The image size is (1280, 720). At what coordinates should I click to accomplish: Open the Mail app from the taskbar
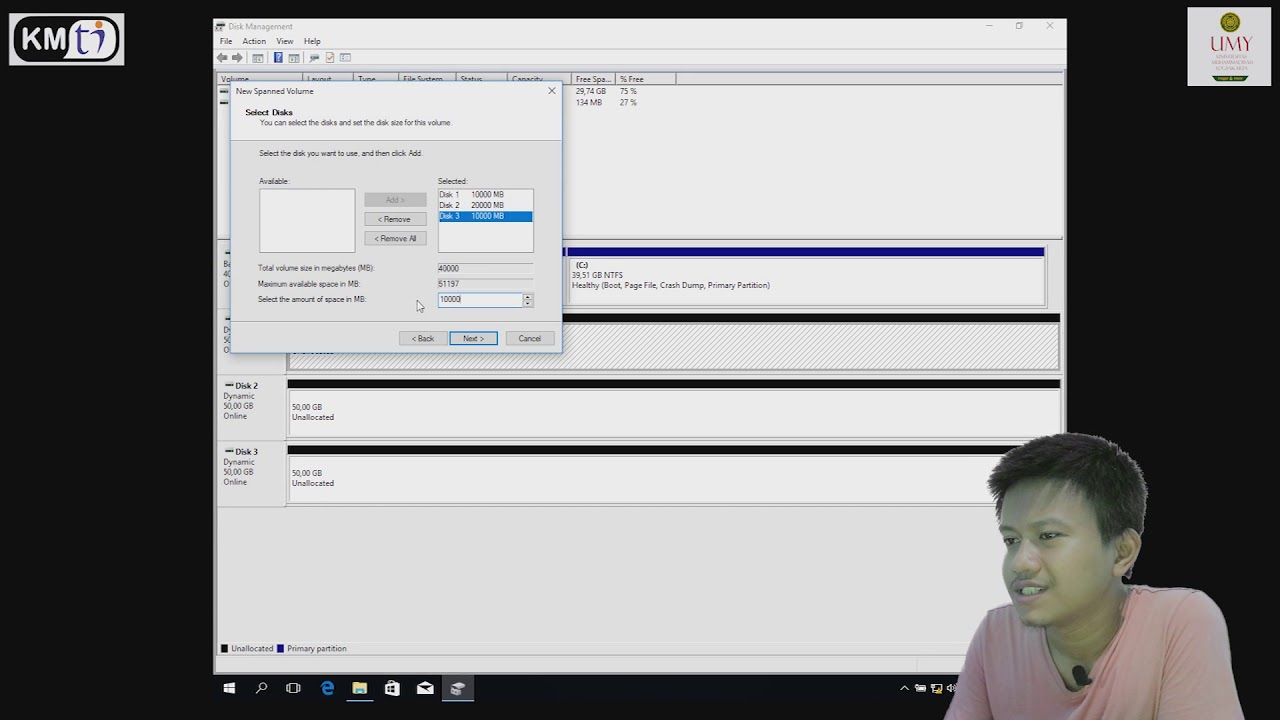click(x=425, y=688)
